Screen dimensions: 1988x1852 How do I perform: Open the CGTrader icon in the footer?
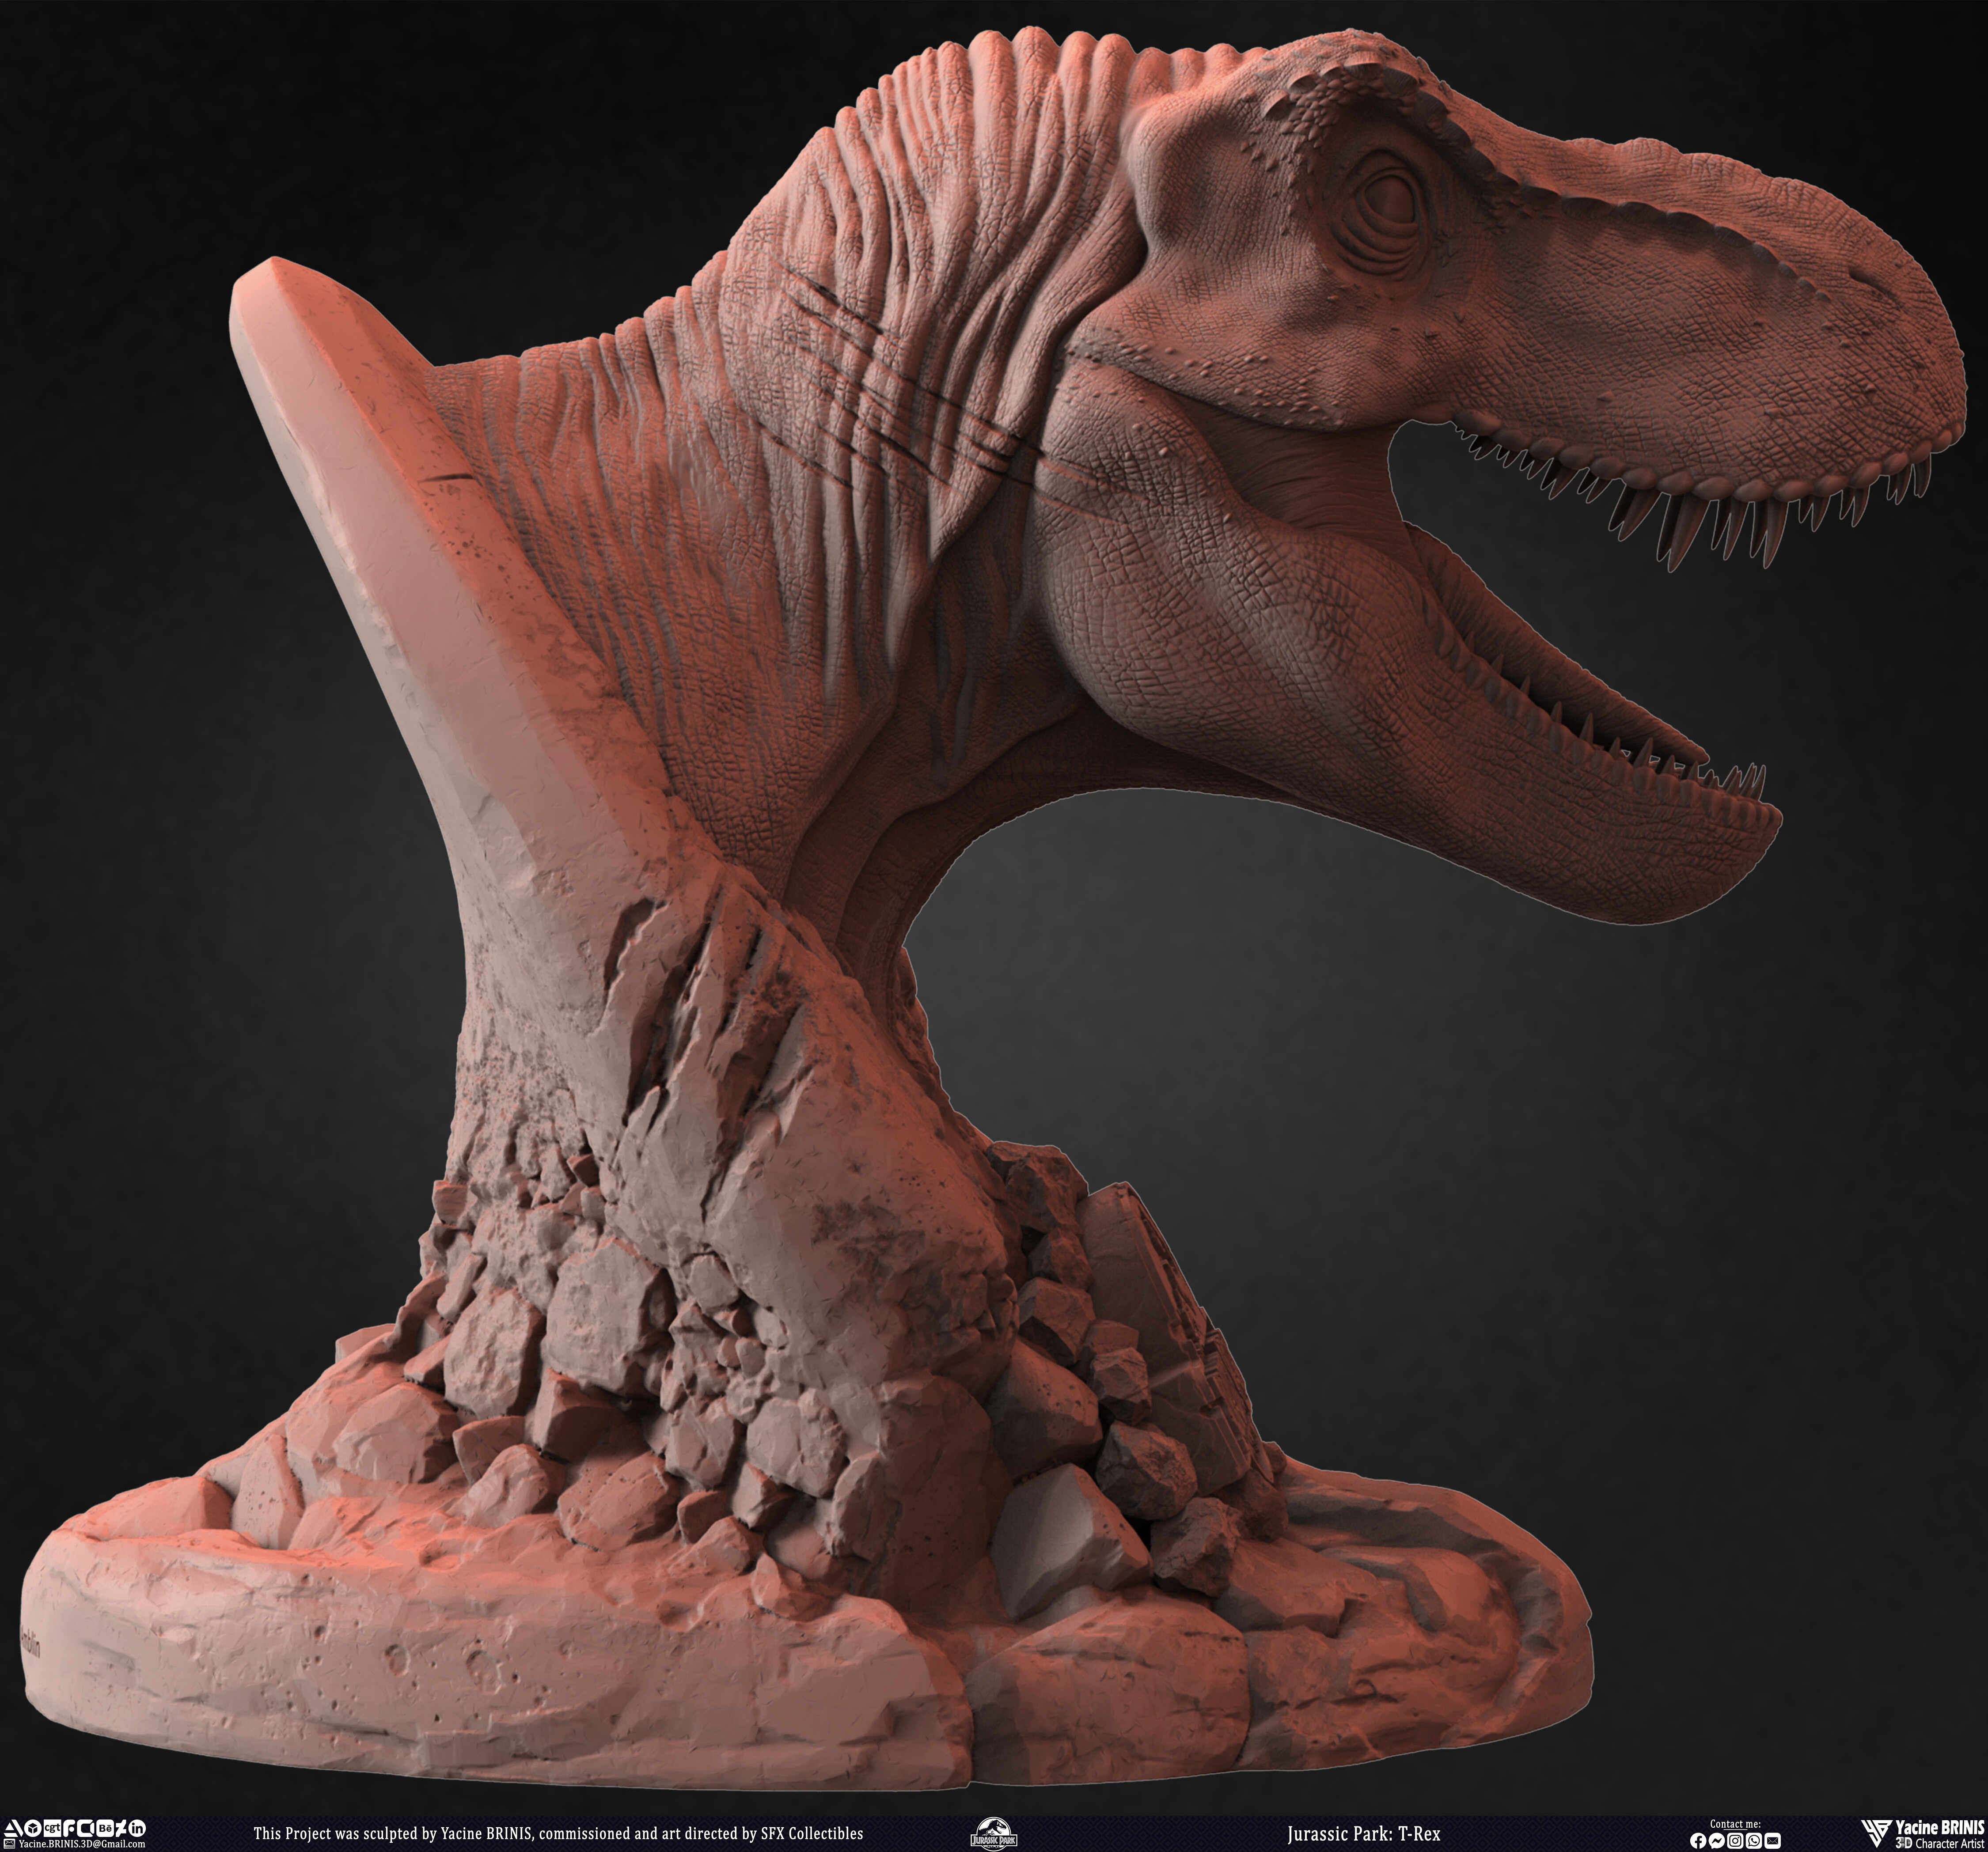[x=53, y=1828]
